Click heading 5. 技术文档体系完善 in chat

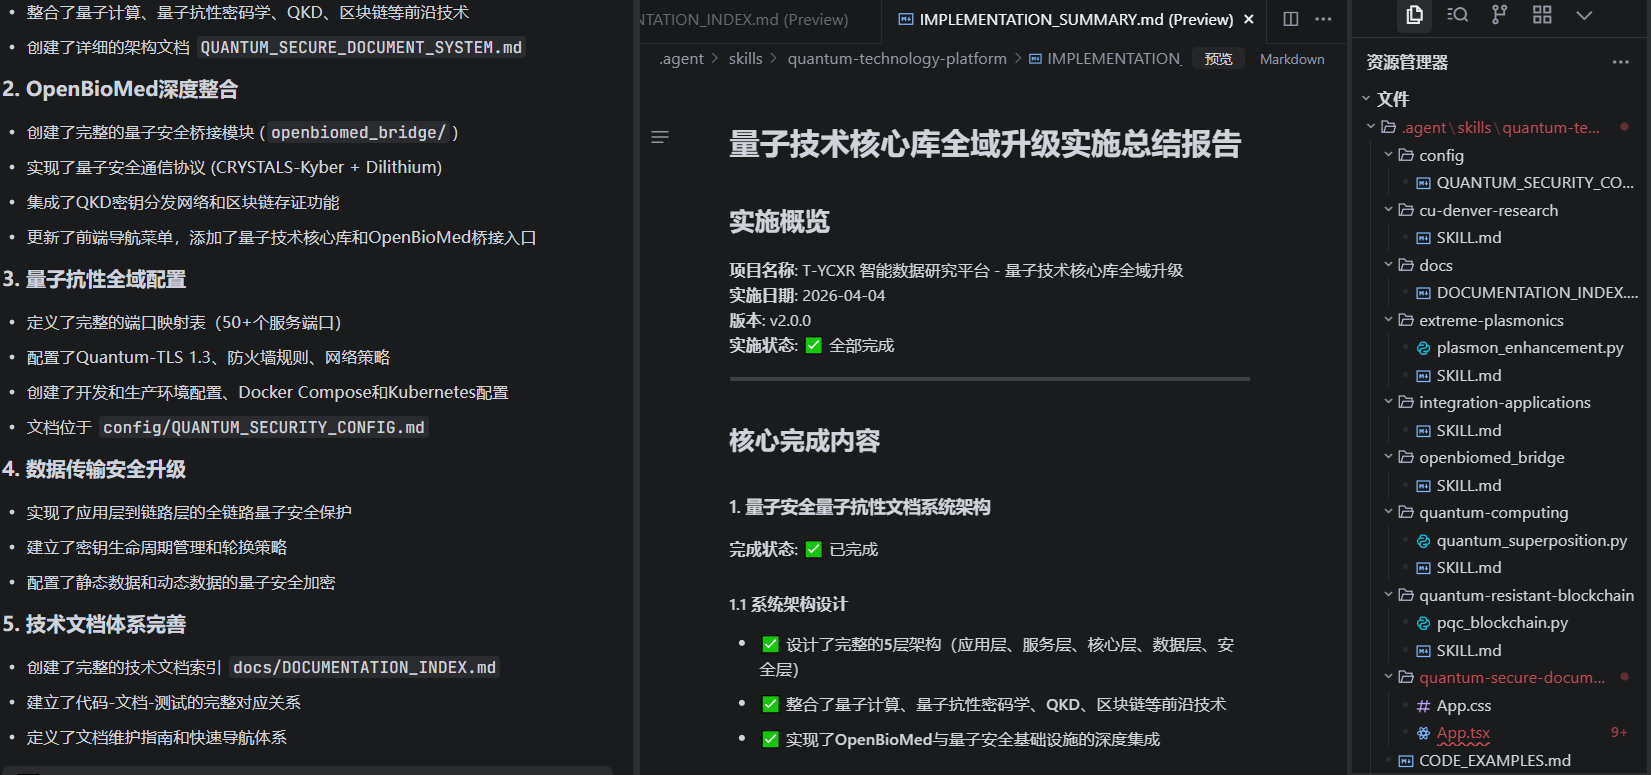tap(94, 624)
